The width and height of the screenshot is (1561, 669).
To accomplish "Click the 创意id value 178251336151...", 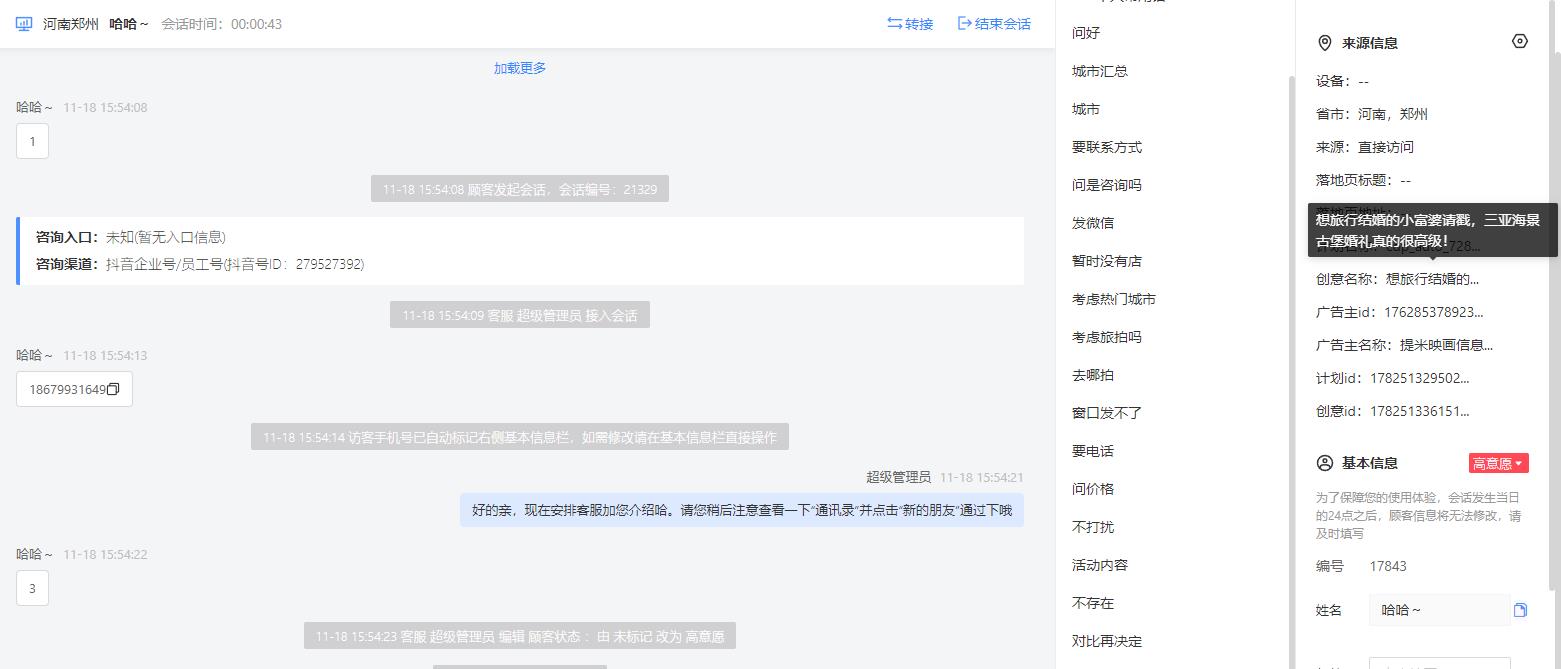I will coord(1420,411).
